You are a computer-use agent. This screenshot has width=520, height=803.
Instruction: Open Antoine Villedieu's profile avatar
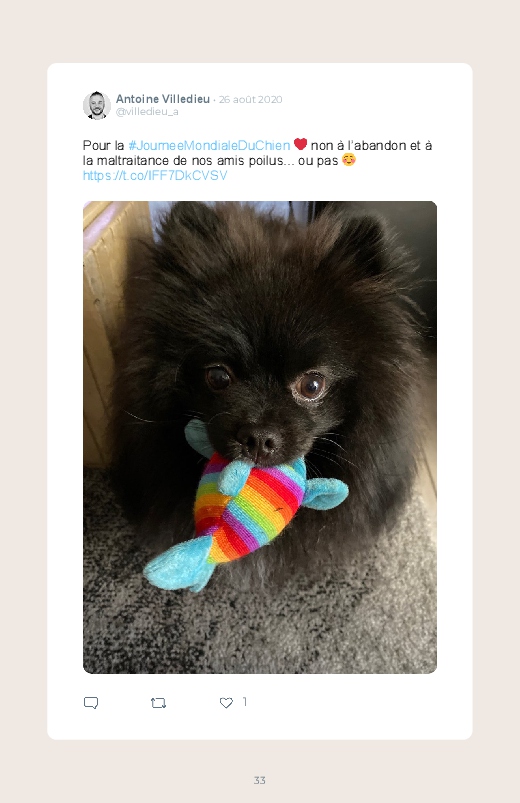(97, 105)
